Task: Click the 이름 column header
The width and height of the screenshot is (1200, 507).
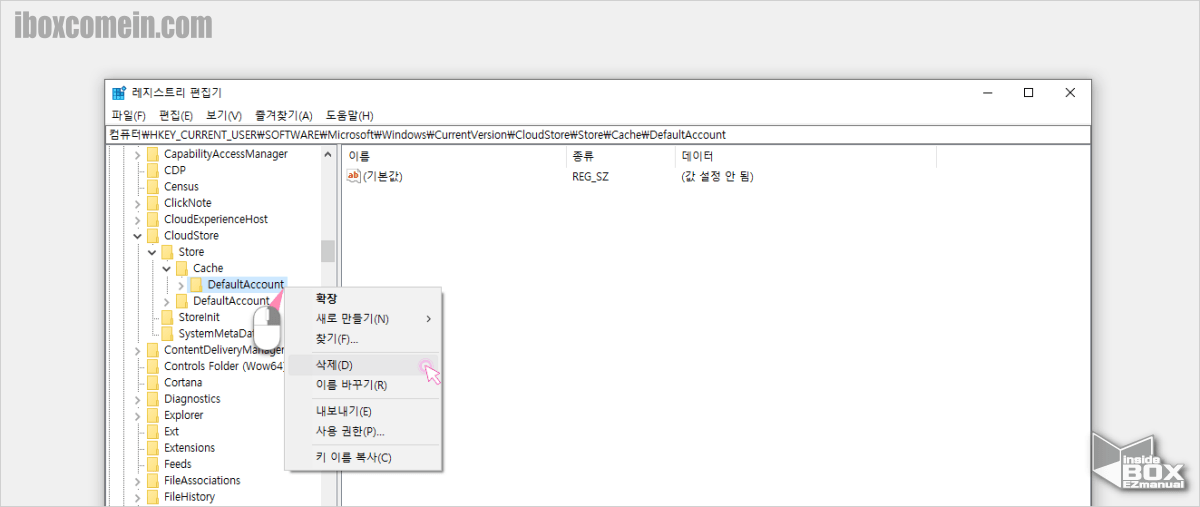Action: pos(454,156)
